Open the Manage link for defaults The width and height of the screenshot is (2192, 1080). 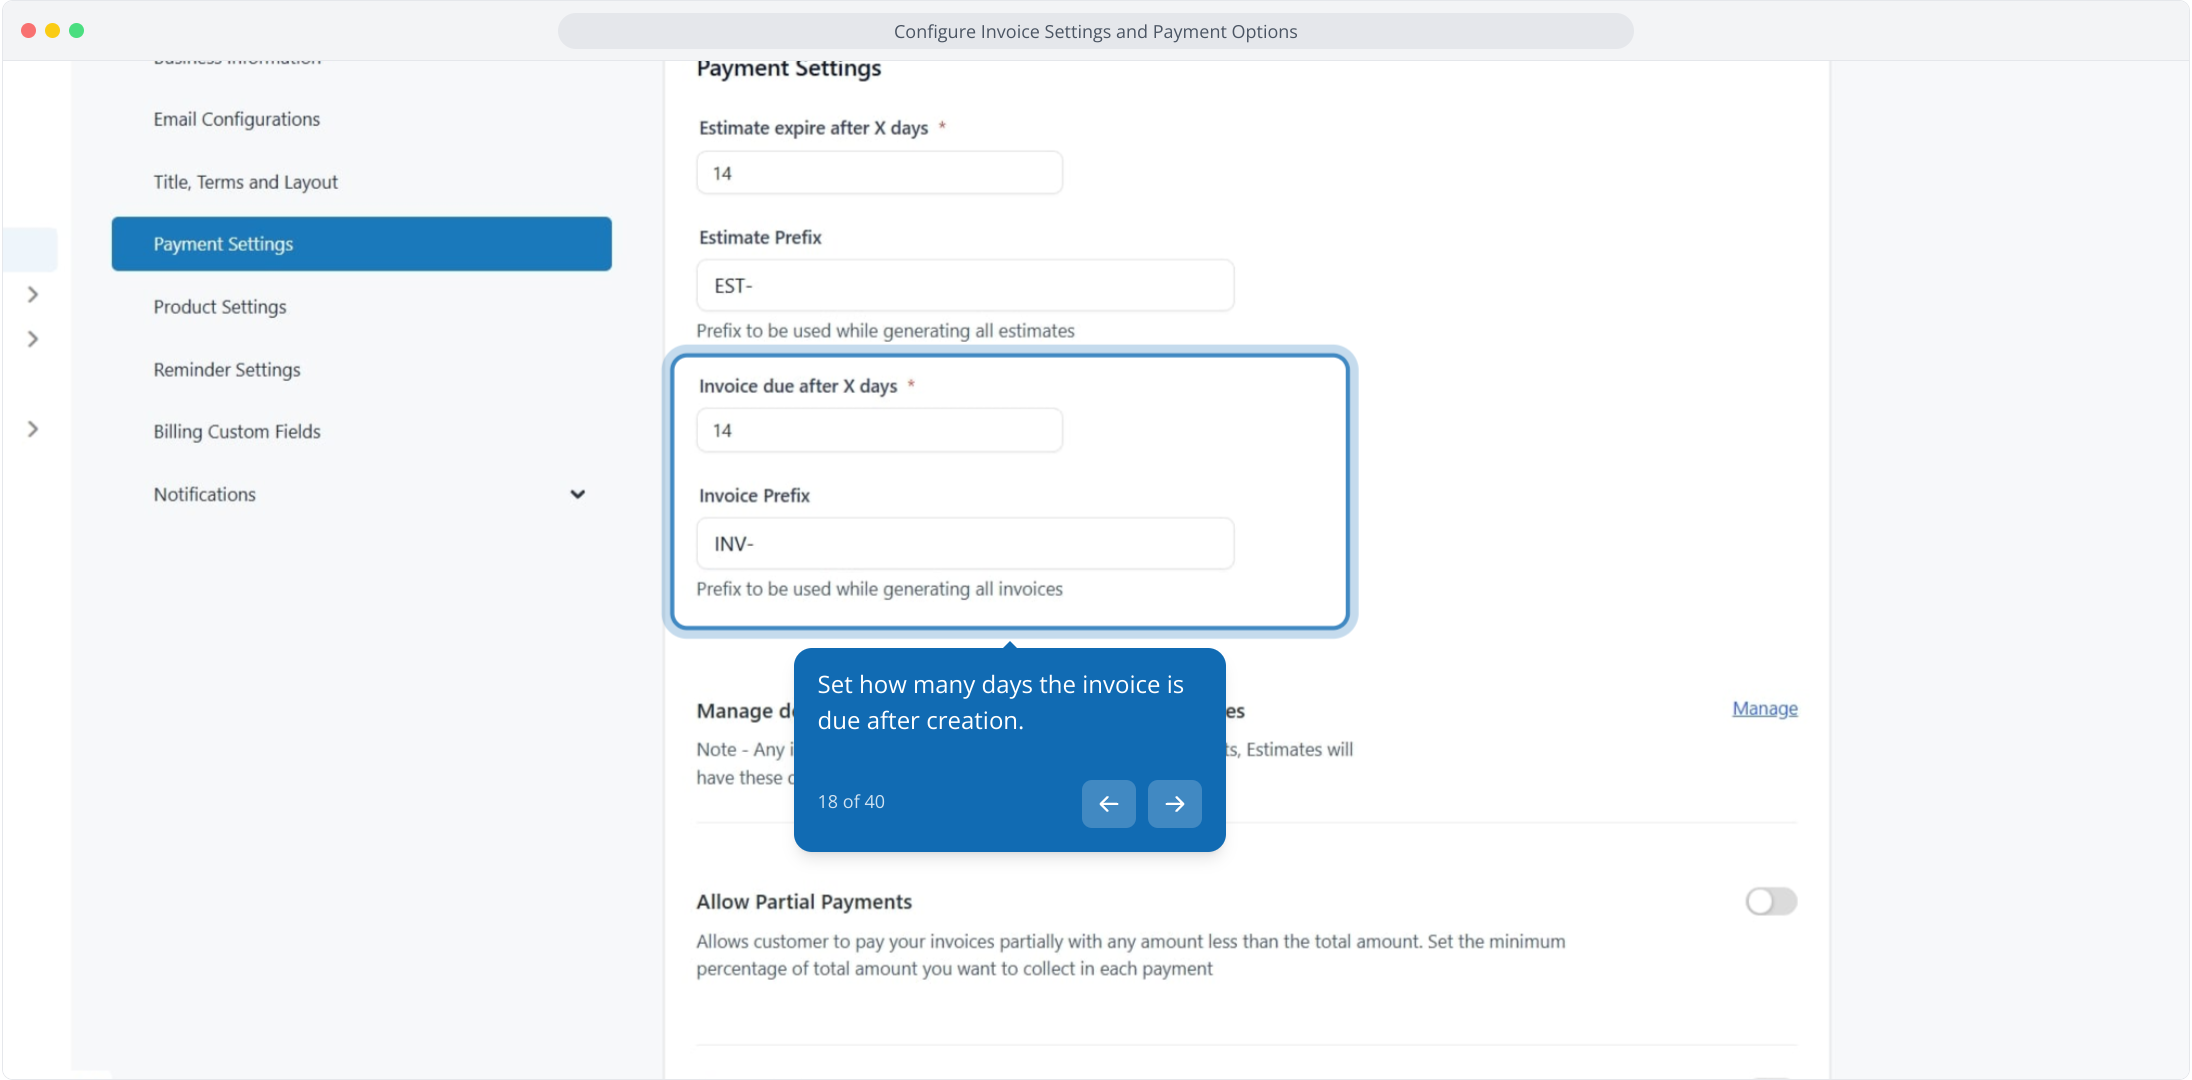tap(1764, 708)
